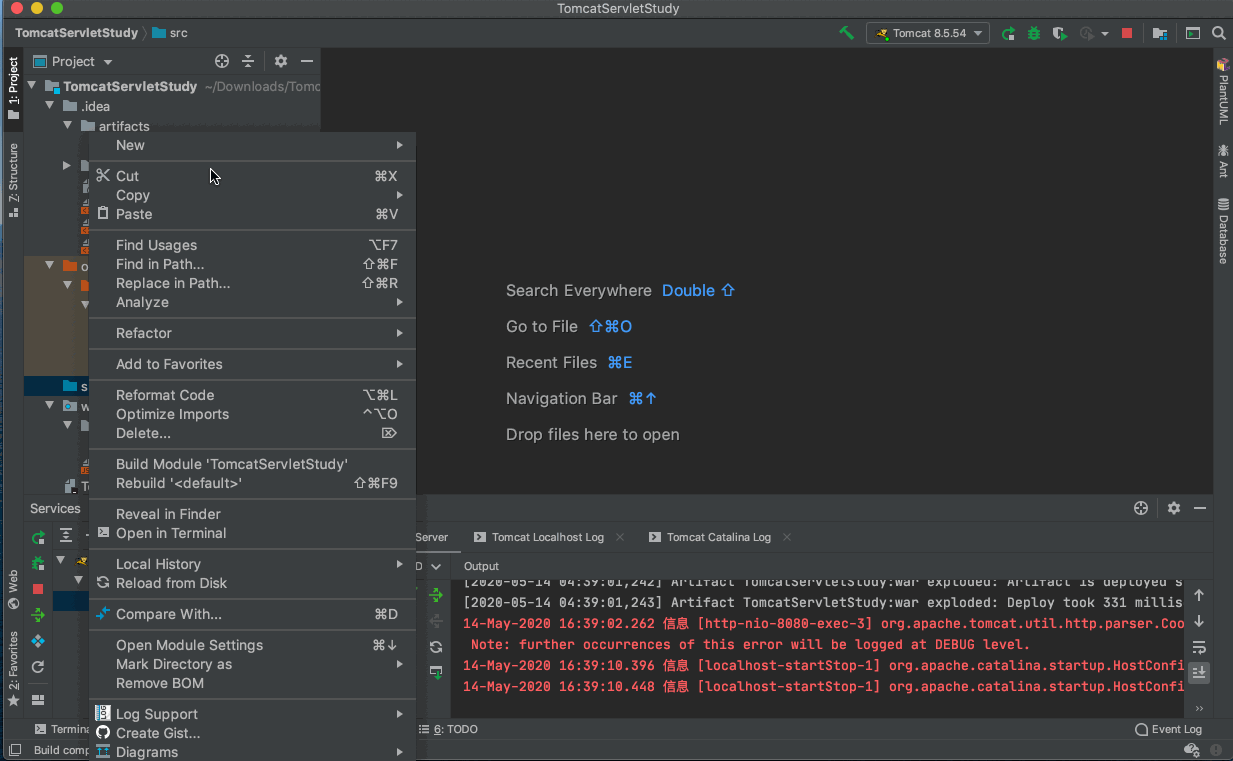Build Module 'TomcatServletStudy'

[x=252, y=464]
